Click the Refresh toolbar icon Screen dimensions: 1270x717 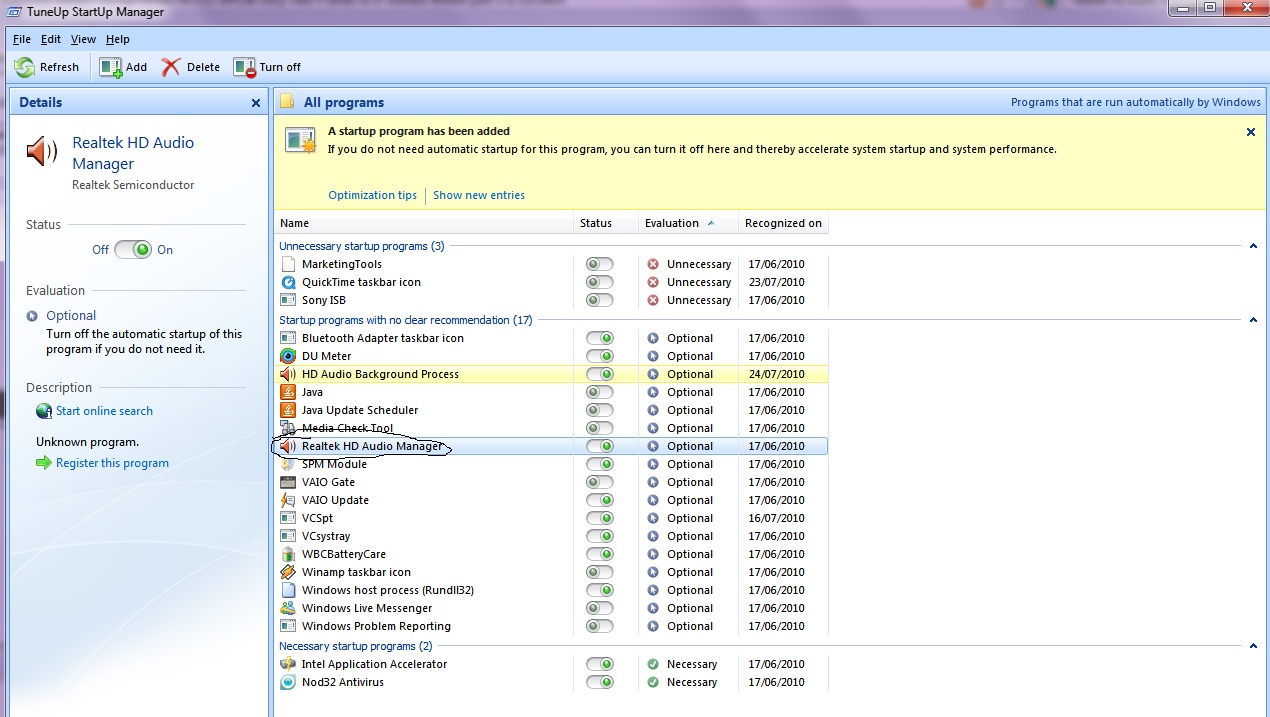(x=25, y=67)
